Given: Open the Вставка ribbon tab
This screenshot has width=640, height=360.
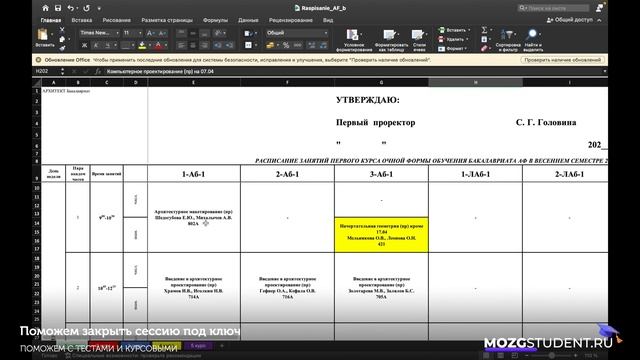Looking at the screenshot, I should [82, 20].
